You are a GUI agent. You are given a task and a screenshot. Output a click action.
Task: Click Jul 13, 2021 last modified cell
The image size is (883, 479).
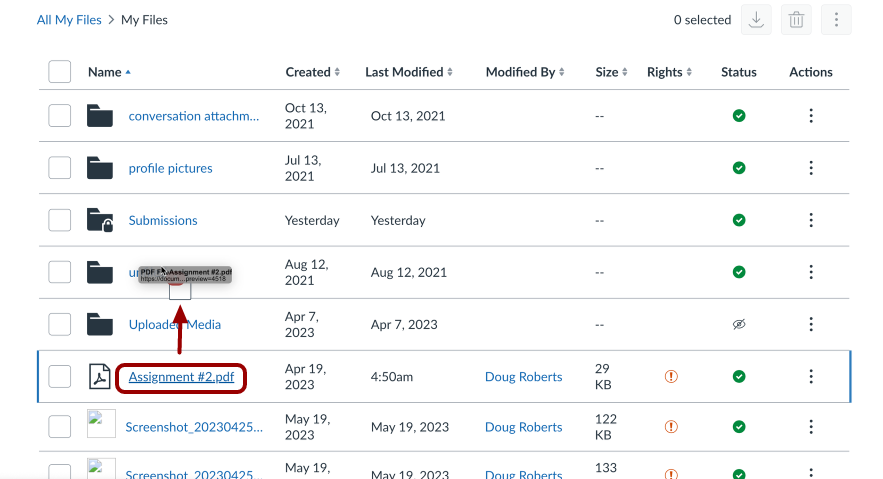point(405,168)
